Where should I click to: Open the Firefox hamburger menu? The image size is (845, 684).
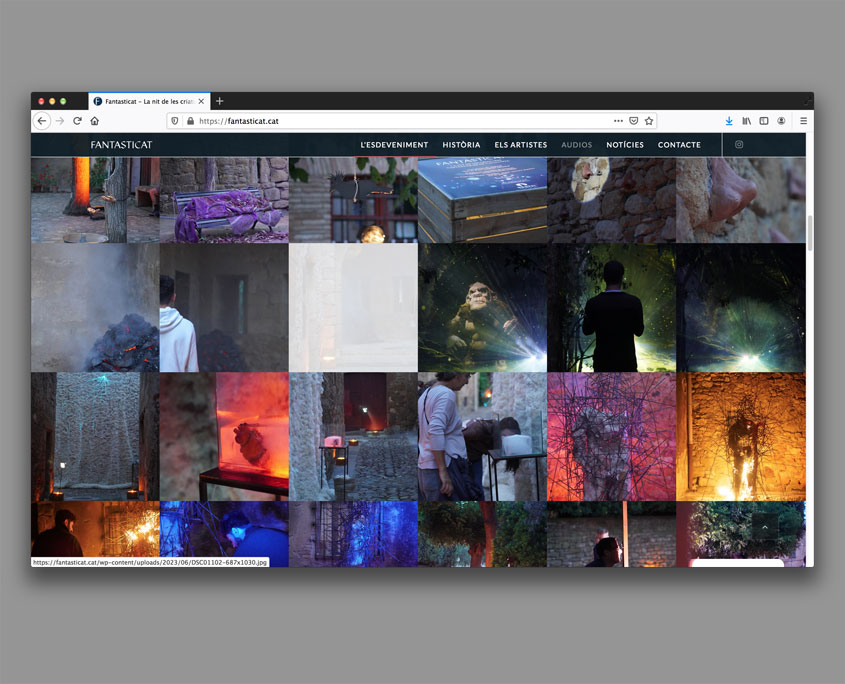click(x=802, y=121)
